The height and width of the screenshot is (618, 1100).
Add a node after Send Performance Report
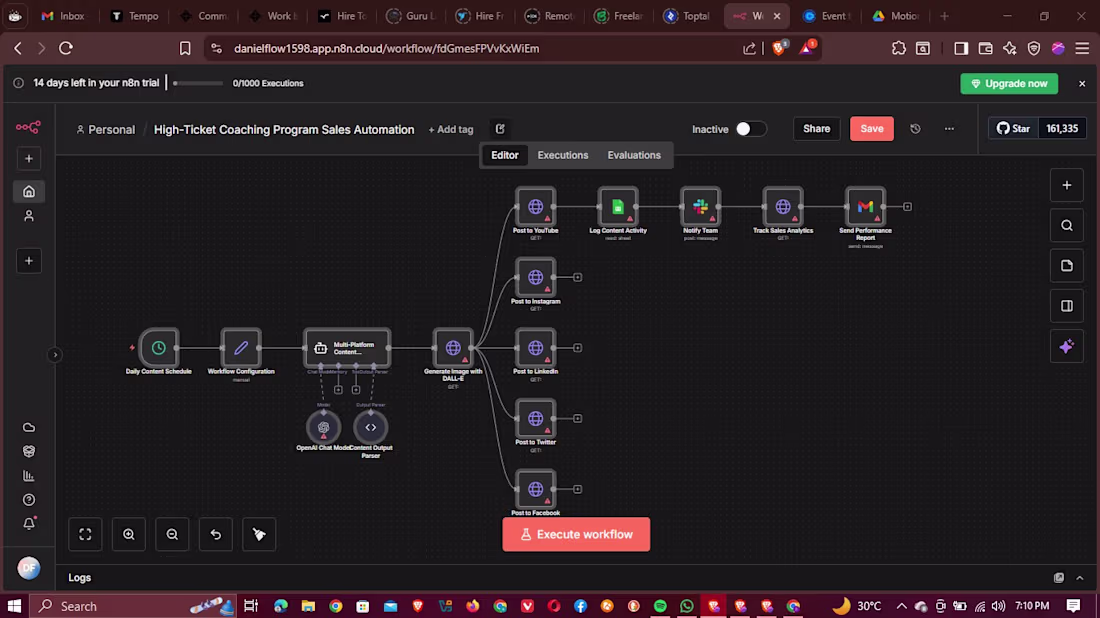pyautogui.click(x=907, y=207)
